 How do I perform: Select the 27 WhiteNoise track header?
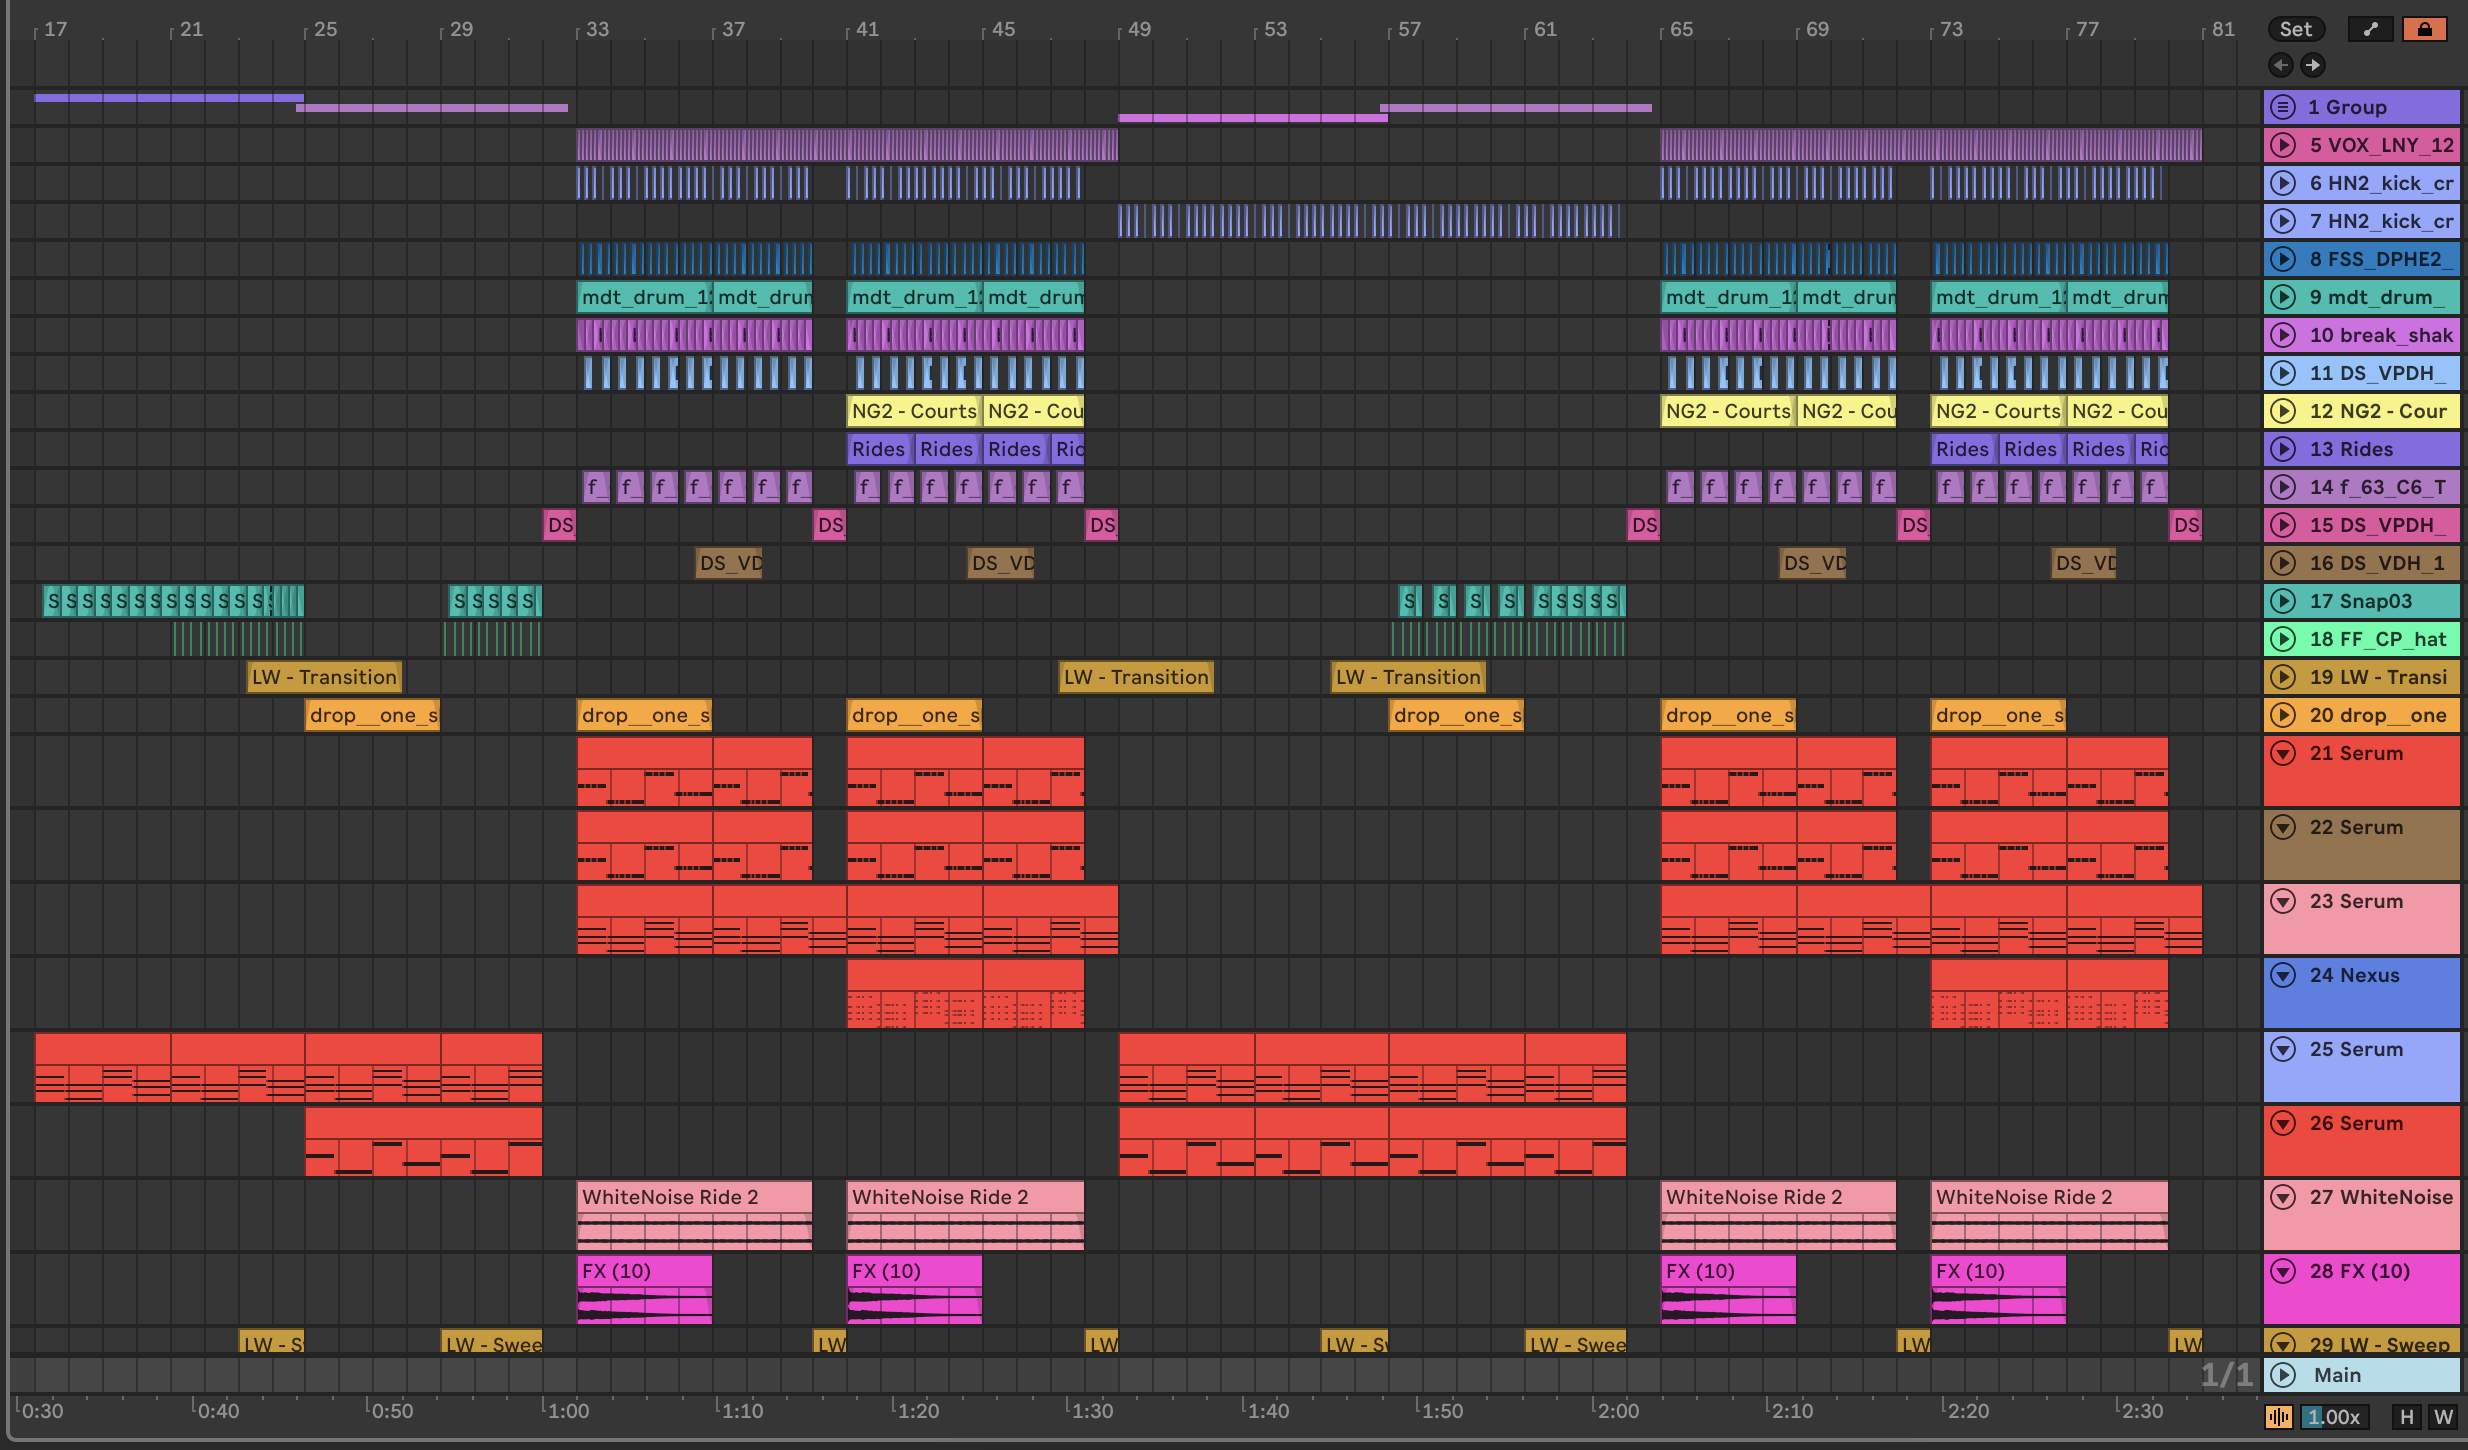point(2380,1197)
